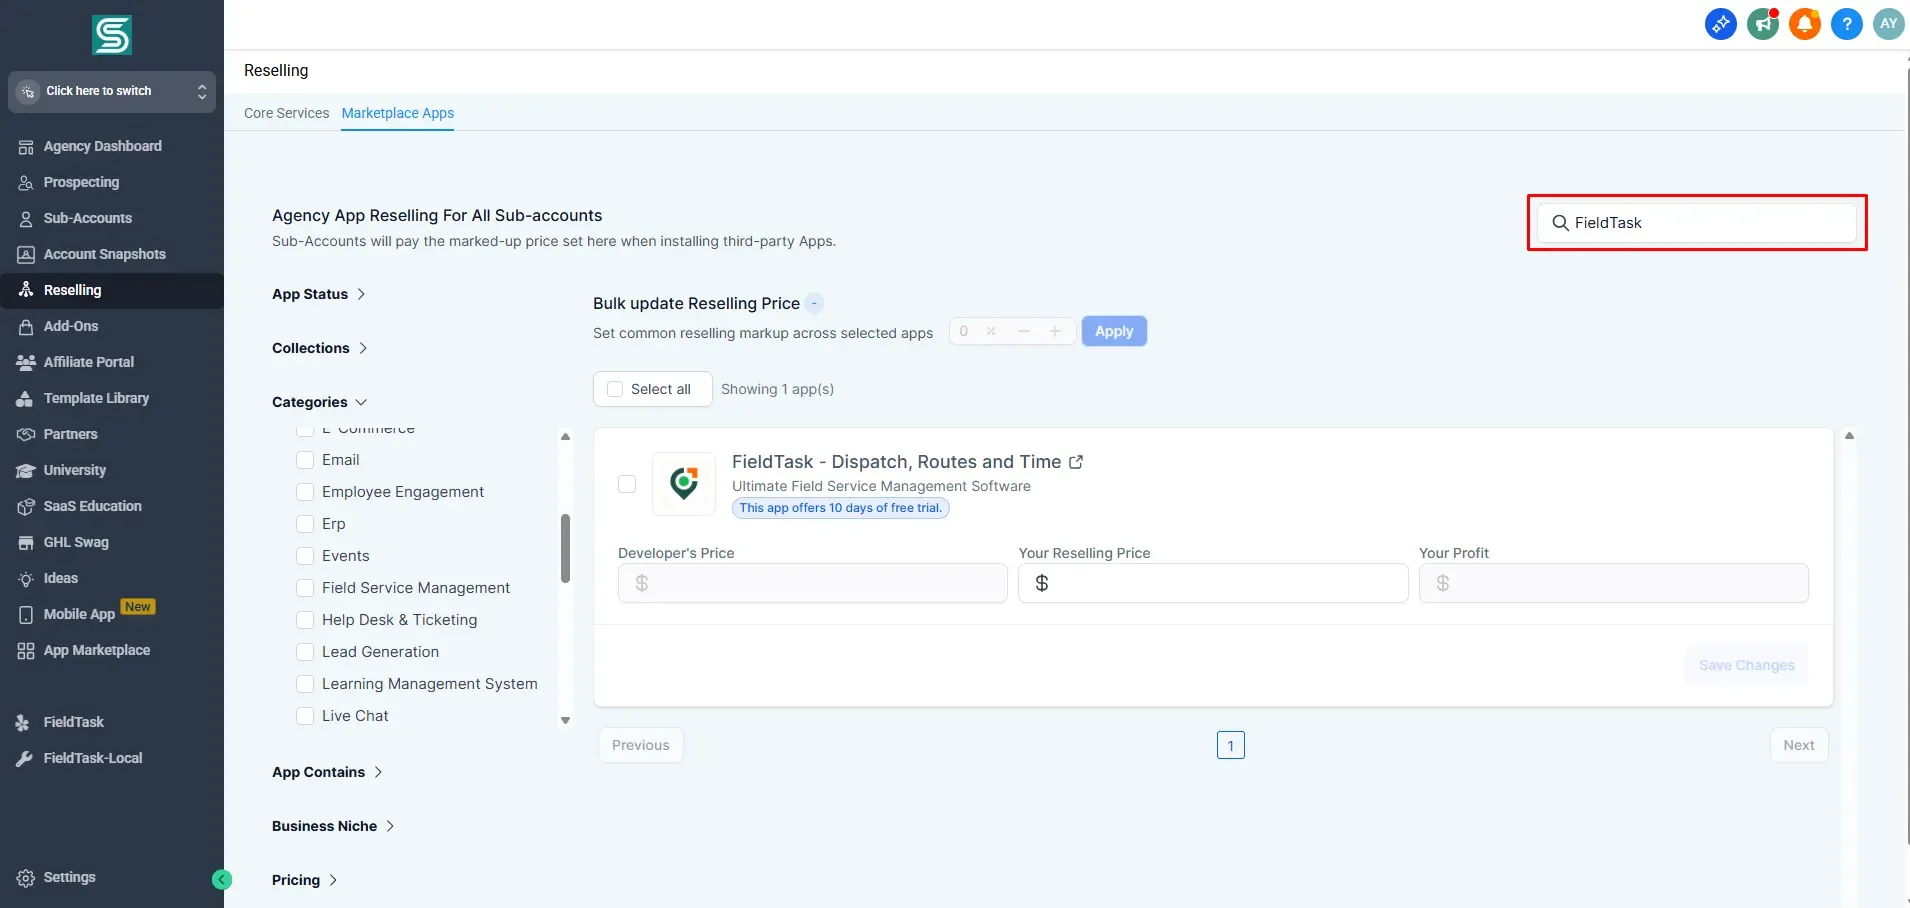Check the Select all checkbox
Viewport: 1910px width, 908px height.
click(x=615, y=389)
